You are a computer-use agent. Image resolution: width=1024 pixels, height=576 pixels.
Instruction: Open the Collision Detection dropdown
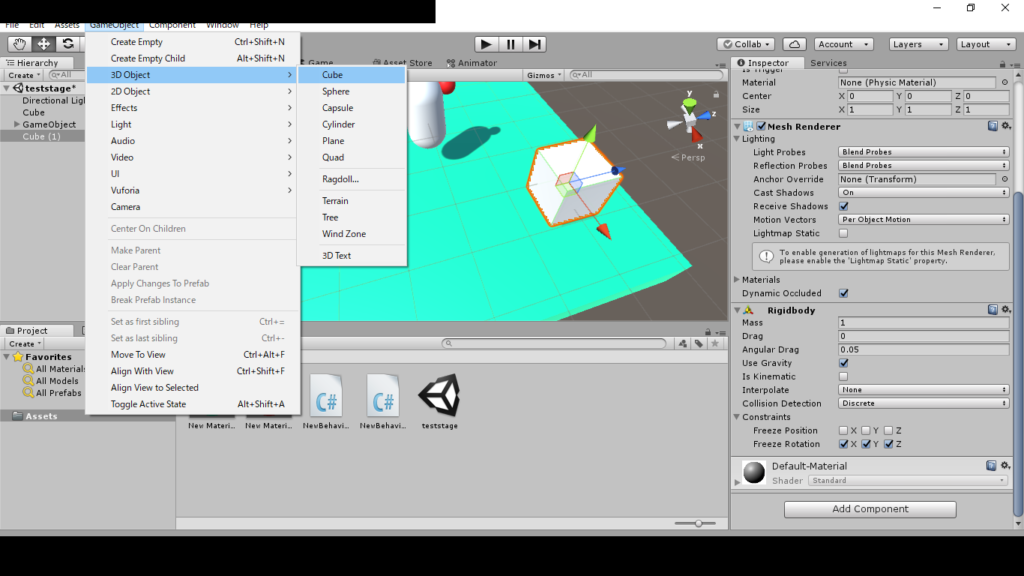(x=923, y=404)
